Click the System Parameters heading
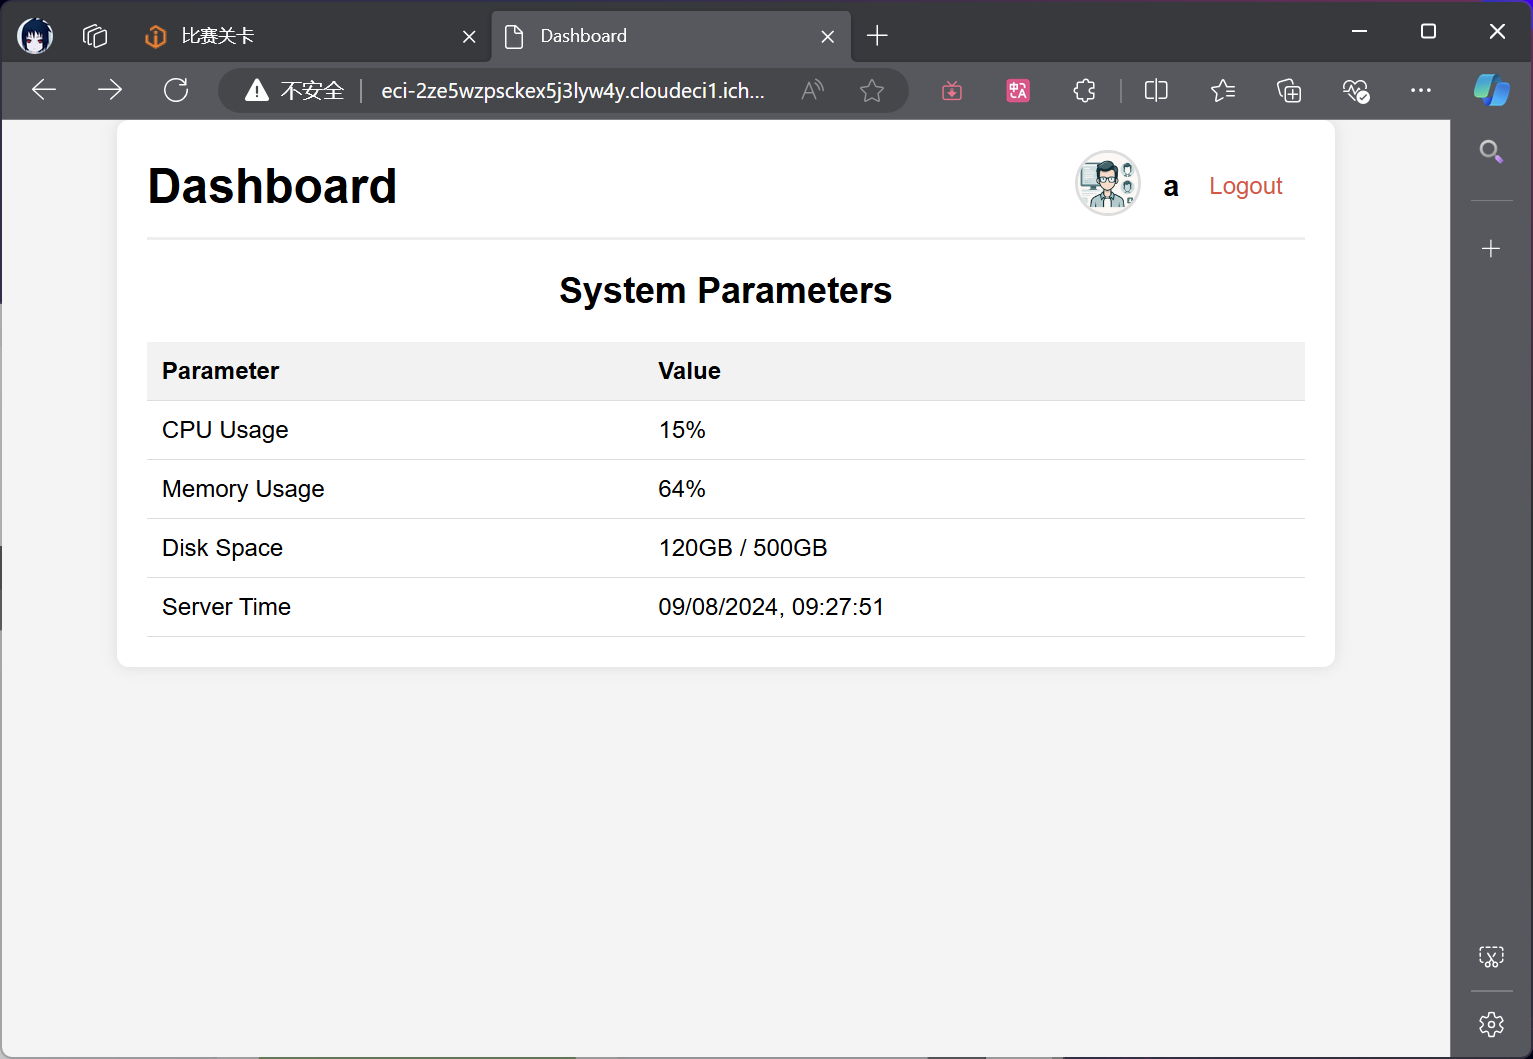1533x1059 pixels. coord(725,291)
